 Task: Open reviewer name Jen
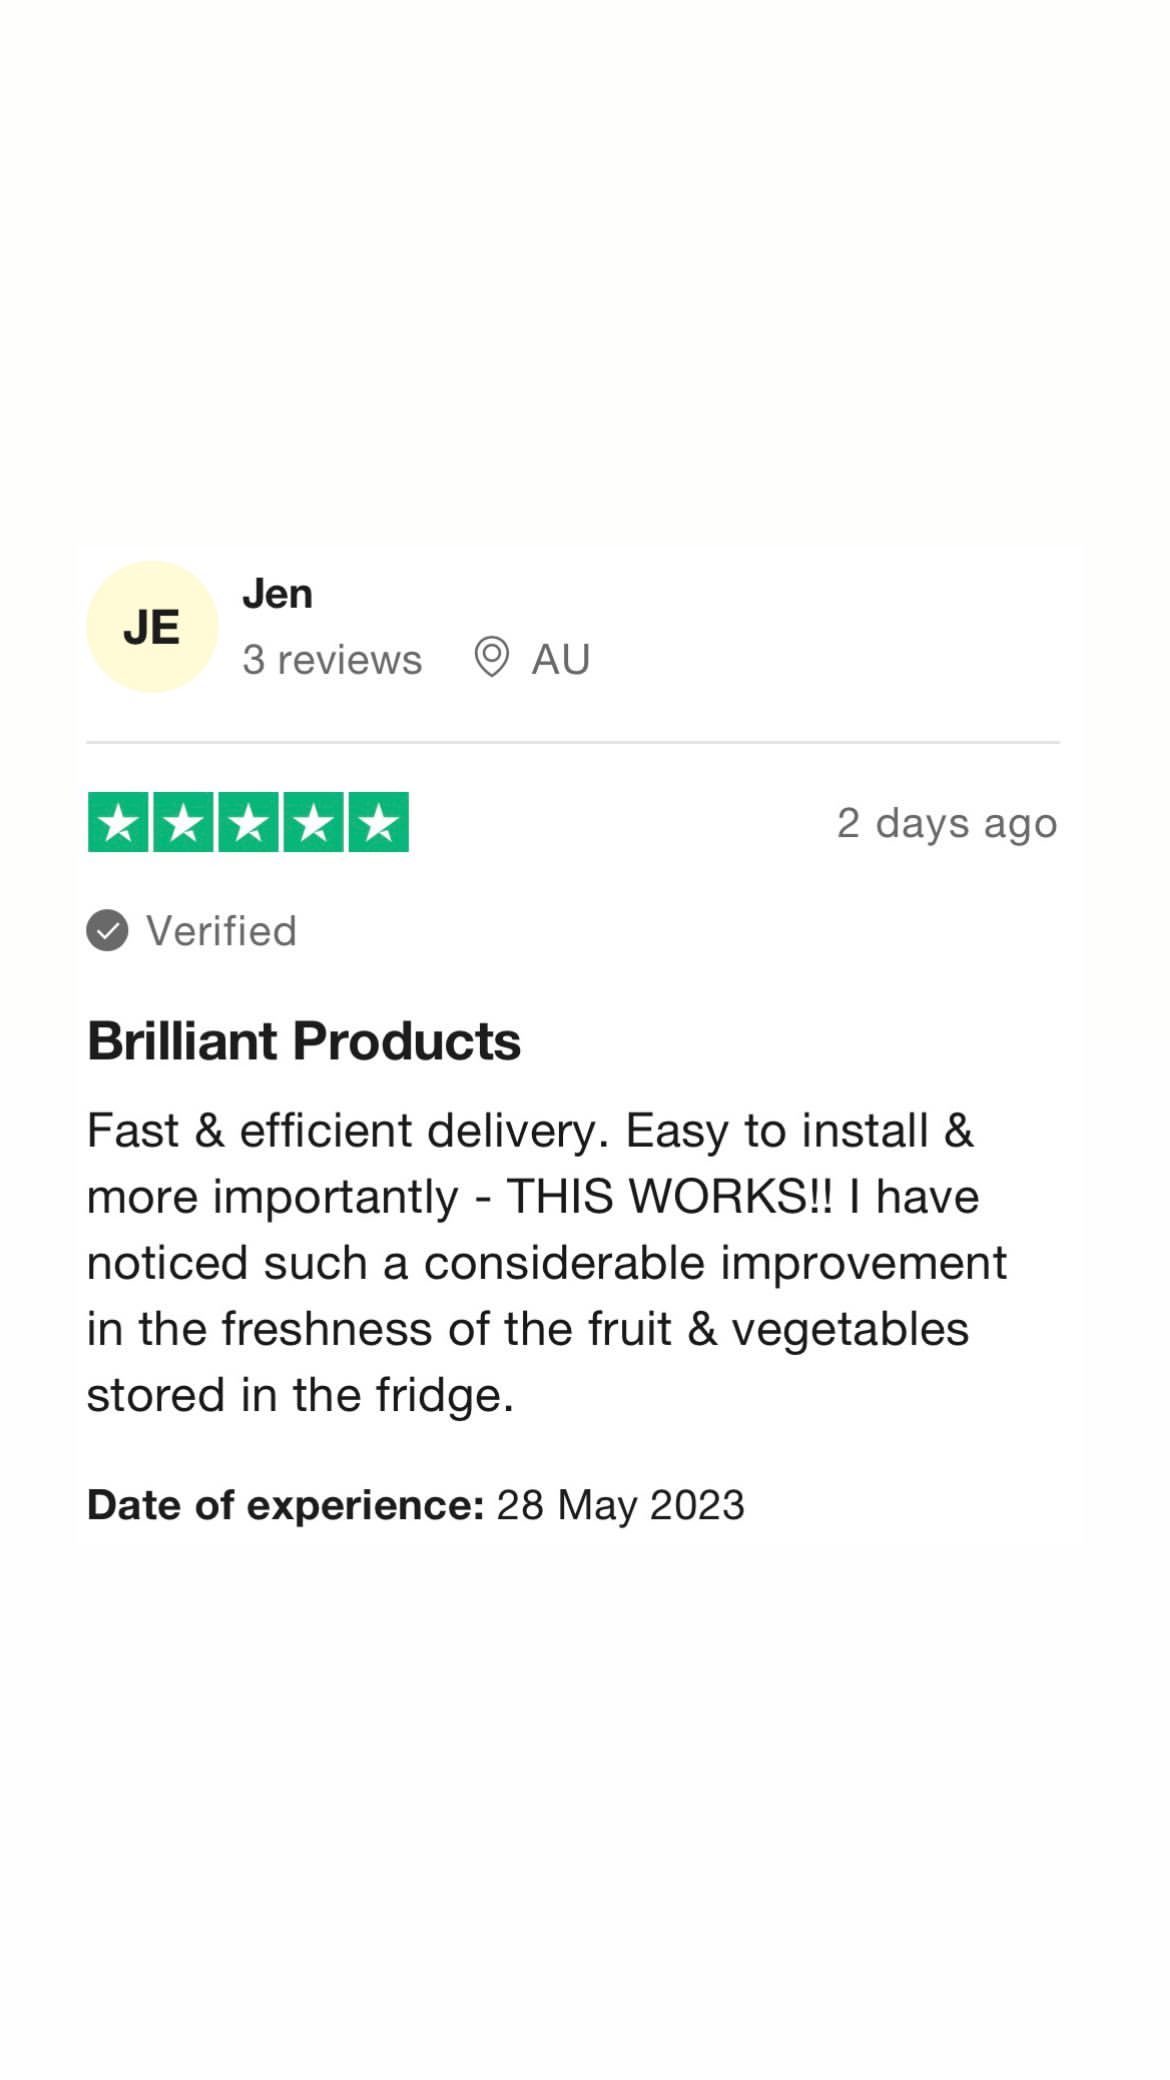(x=277, y=594)
